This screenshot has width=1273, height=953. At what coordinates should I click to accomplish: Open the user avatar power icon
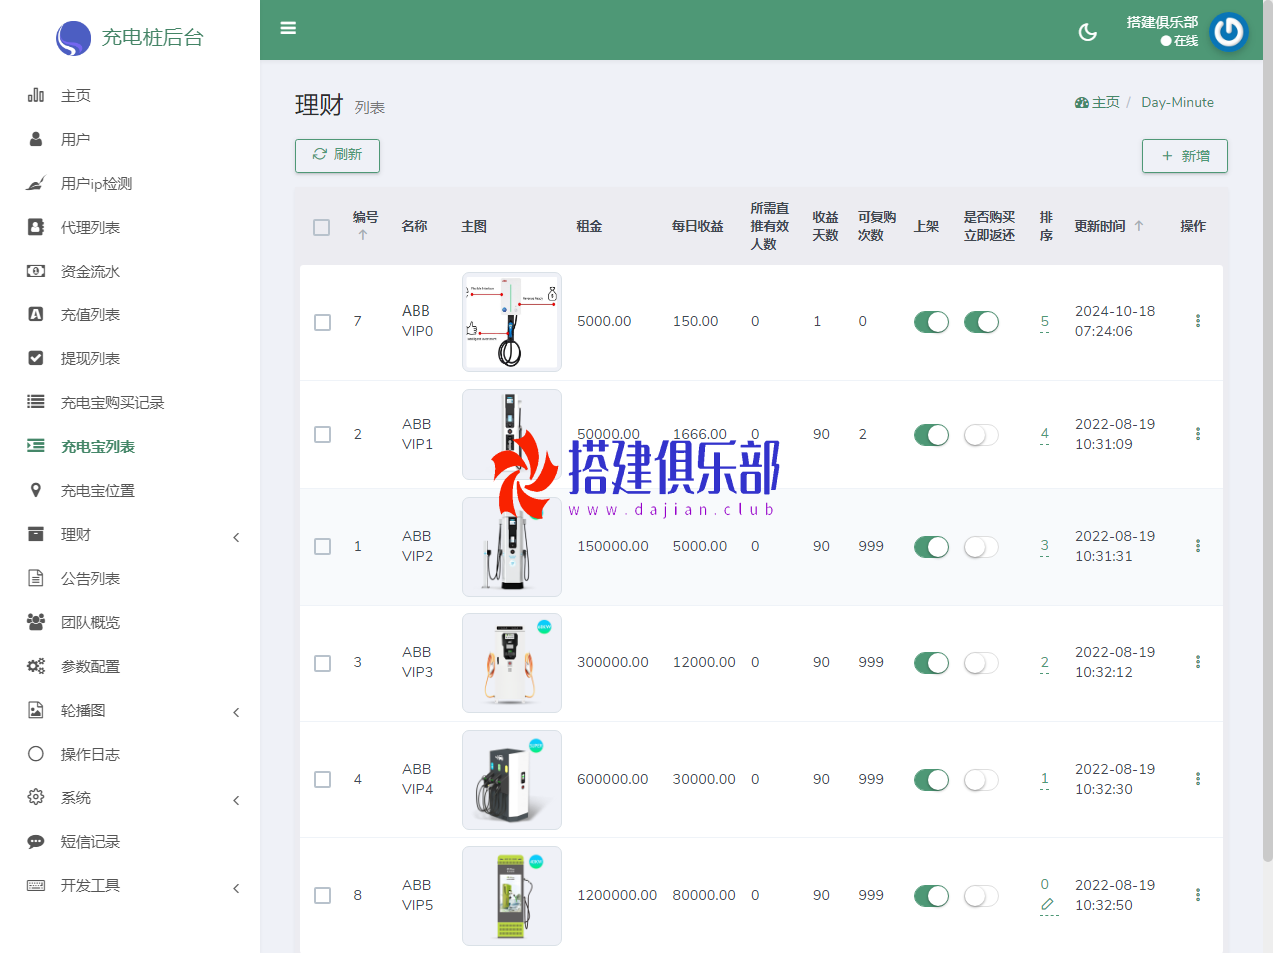[x=1229, y=32]
